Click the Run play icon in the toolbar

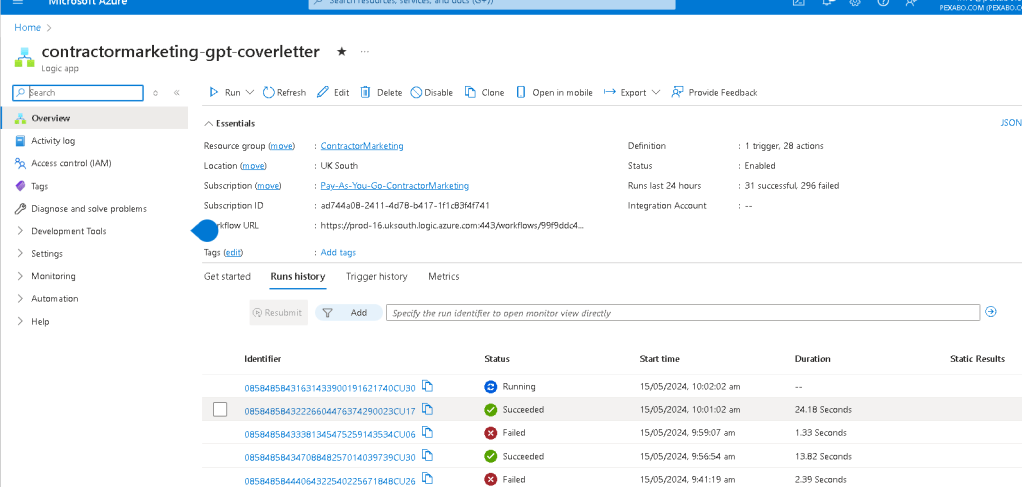[x=213, y=93]
